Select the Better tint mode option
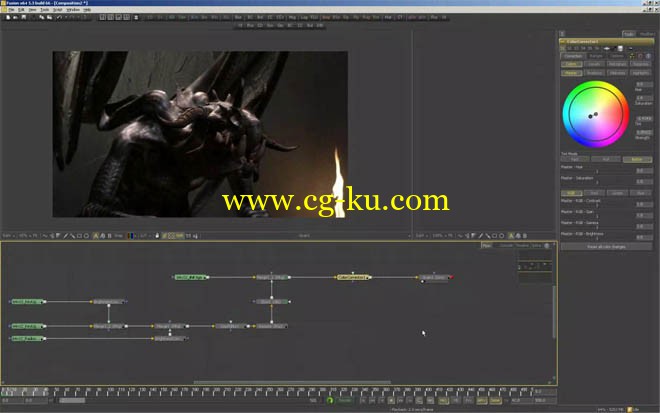 (x=637, y=159)
